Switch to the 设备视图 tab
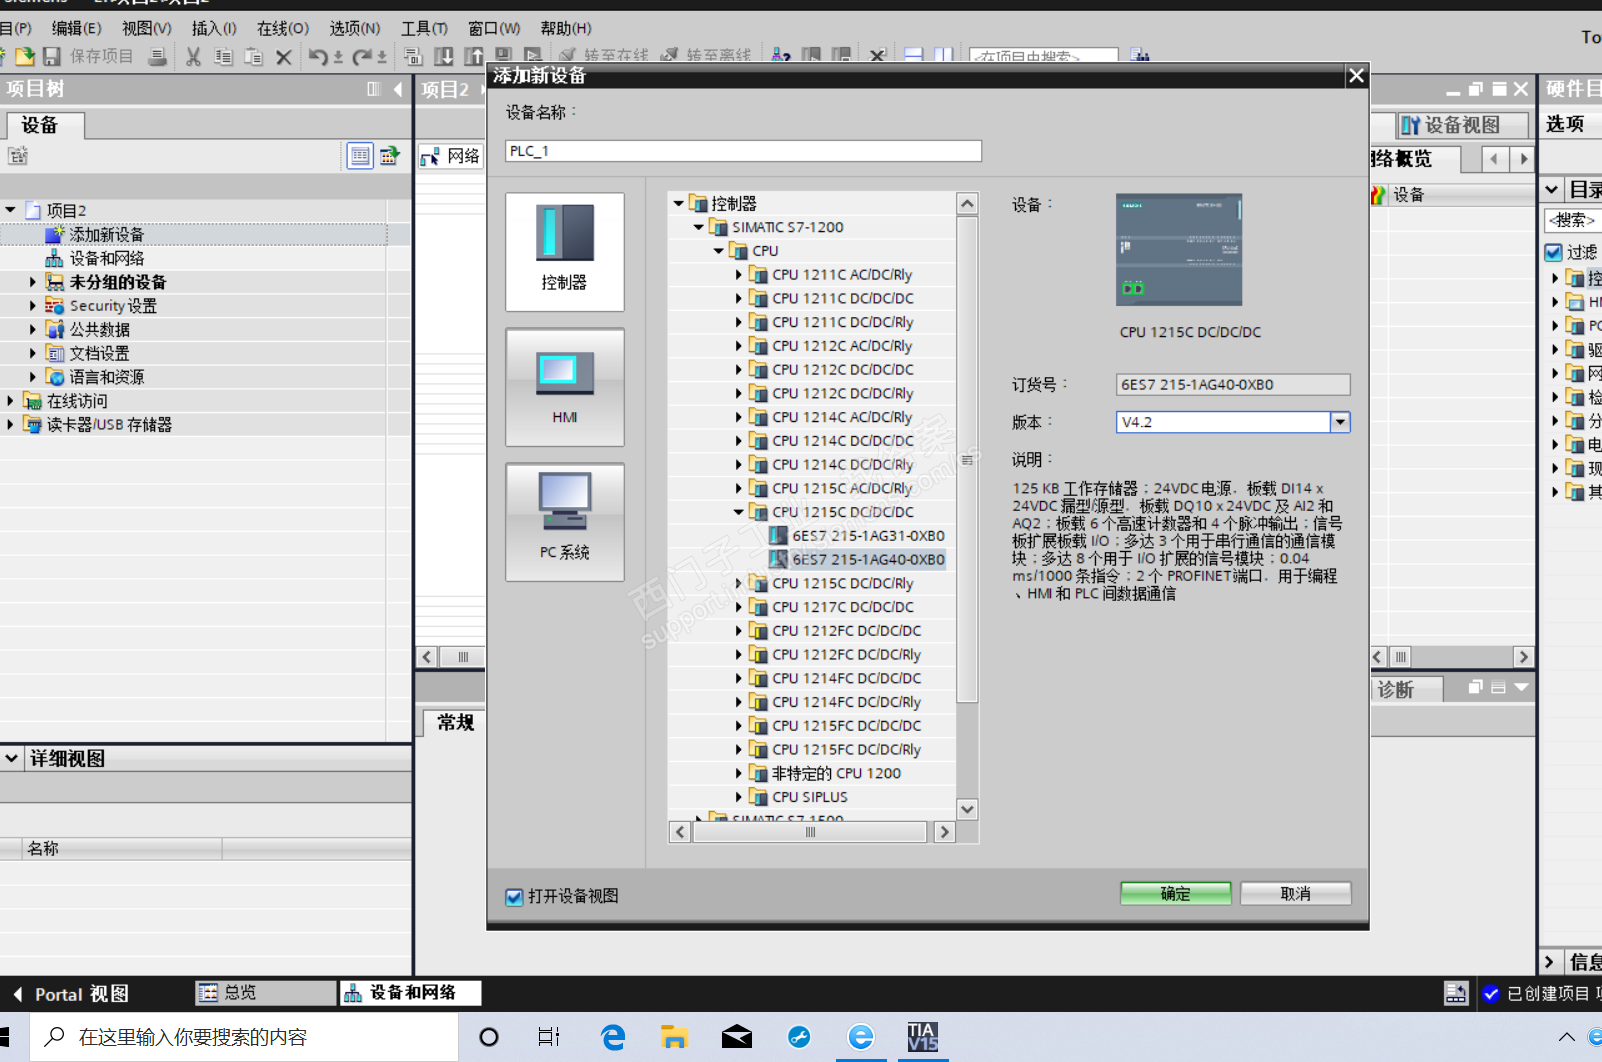The height and width of the screenshot is (1062, 1602). click(x=1463, y=125)
